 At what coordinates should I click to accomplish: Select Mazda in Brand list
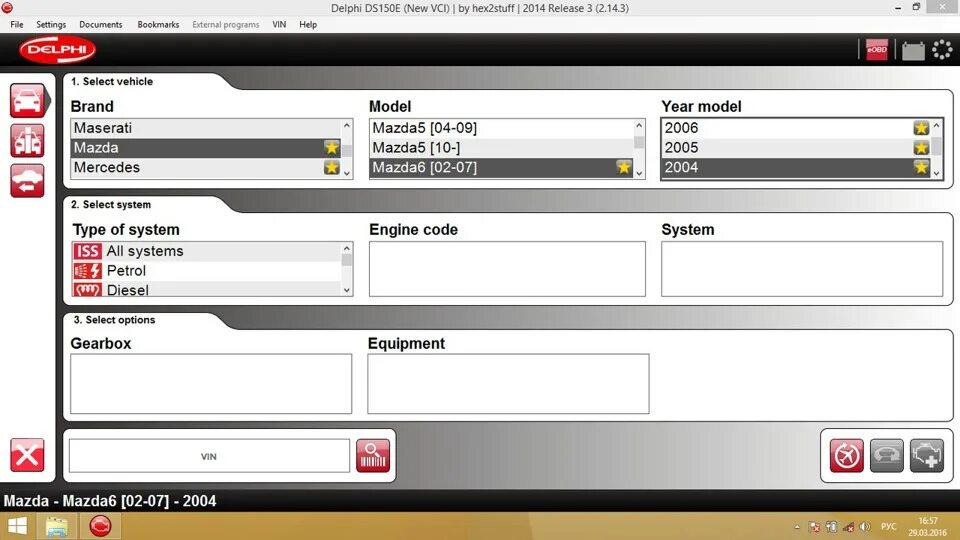(x=206, y=148)
